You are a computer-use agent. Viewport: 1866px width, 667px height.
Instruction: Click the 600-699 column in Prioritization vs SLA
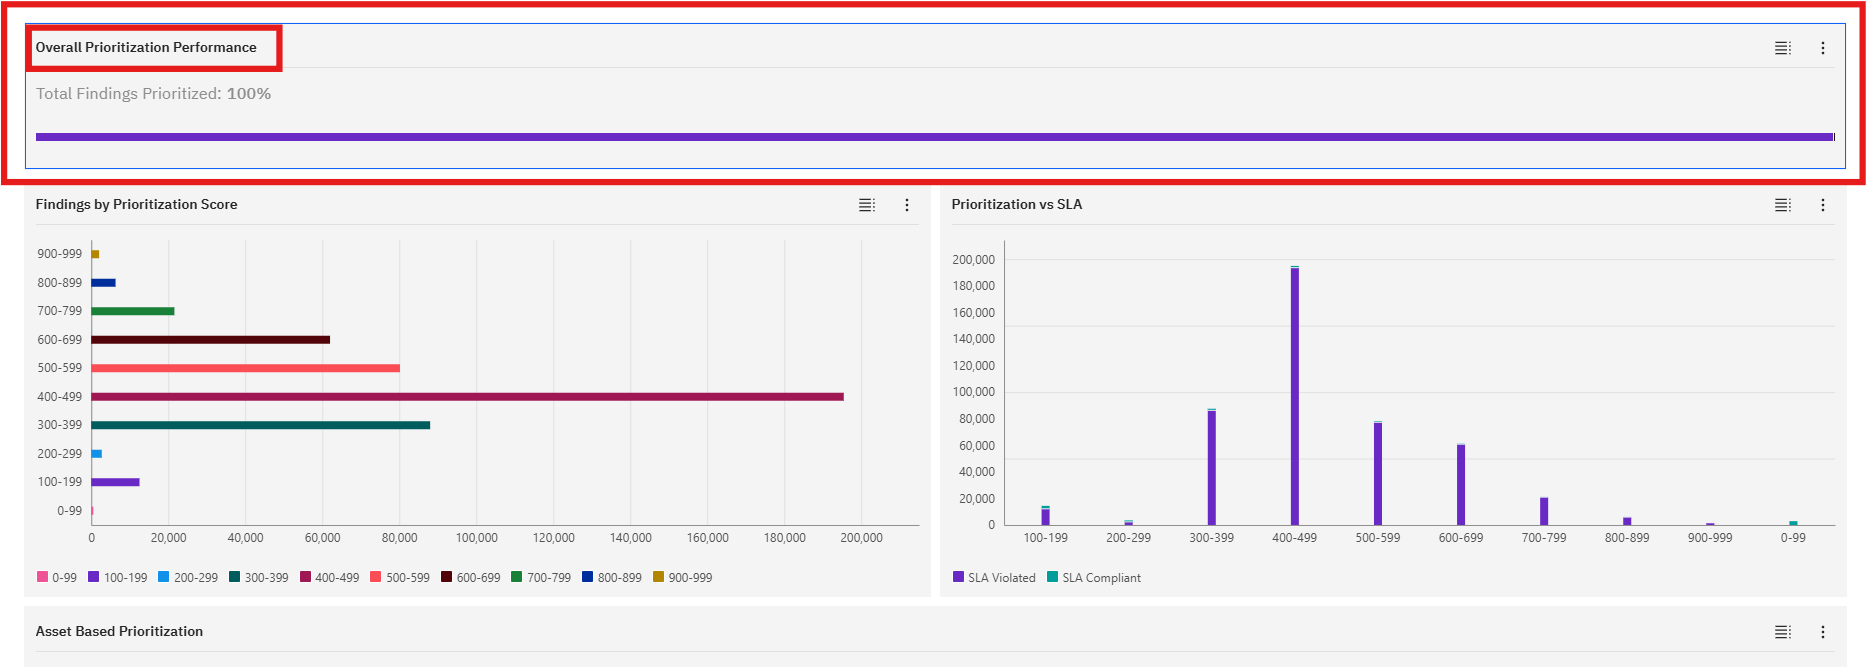[x=1461, y=485]
